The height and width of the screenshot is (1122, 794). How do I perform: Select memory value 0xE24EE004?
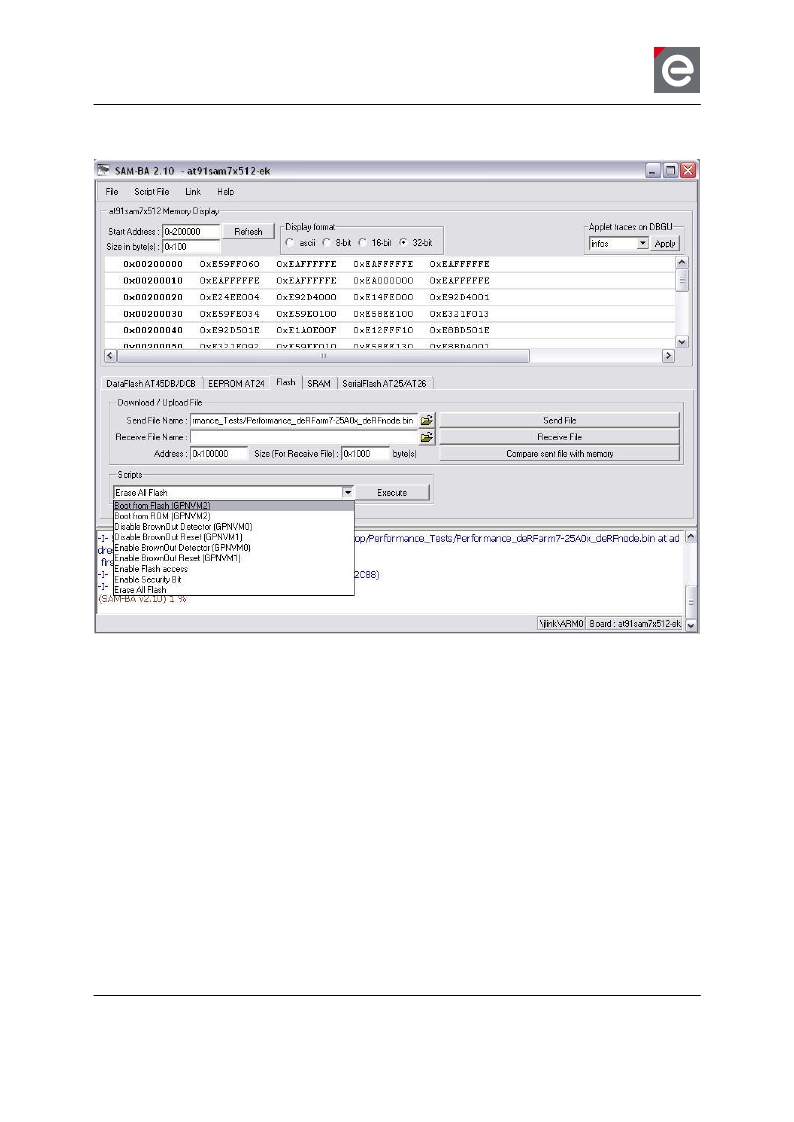pyautogui.click(x=230, y=297)
